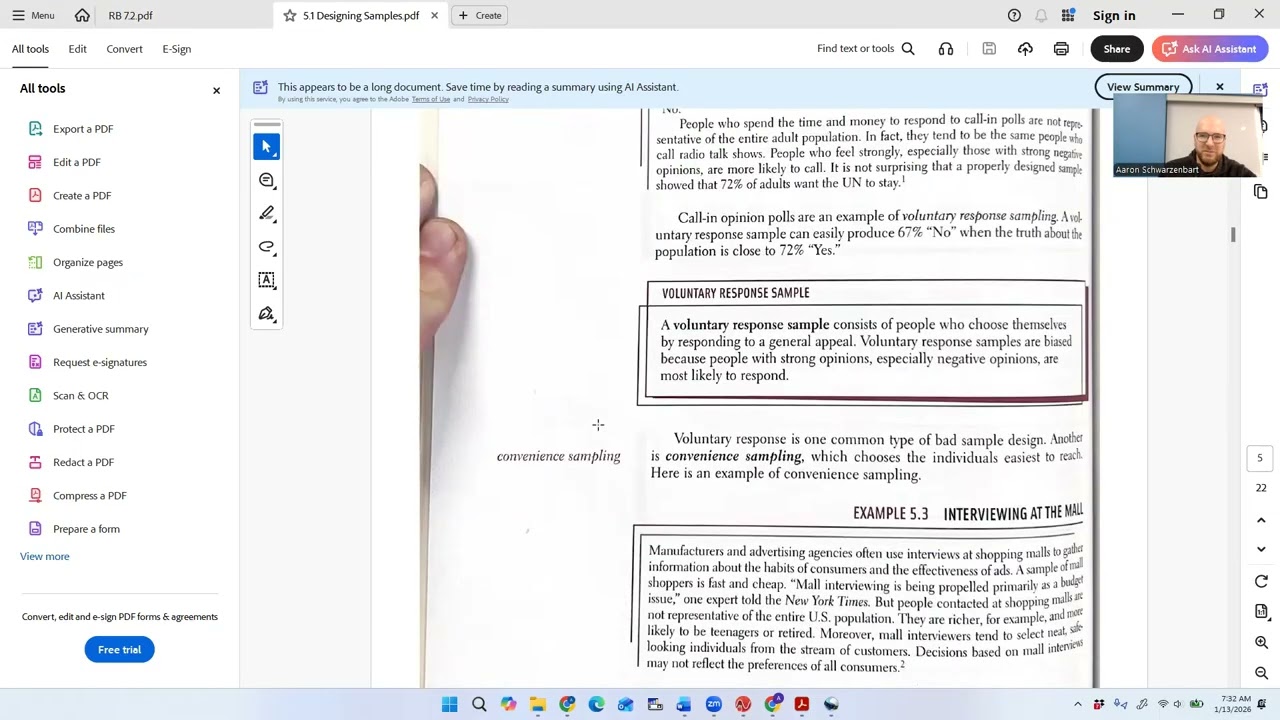Screen dimensions: 1280x720
Task: Open the help question-mark icon
Action: coord(1014,15)
